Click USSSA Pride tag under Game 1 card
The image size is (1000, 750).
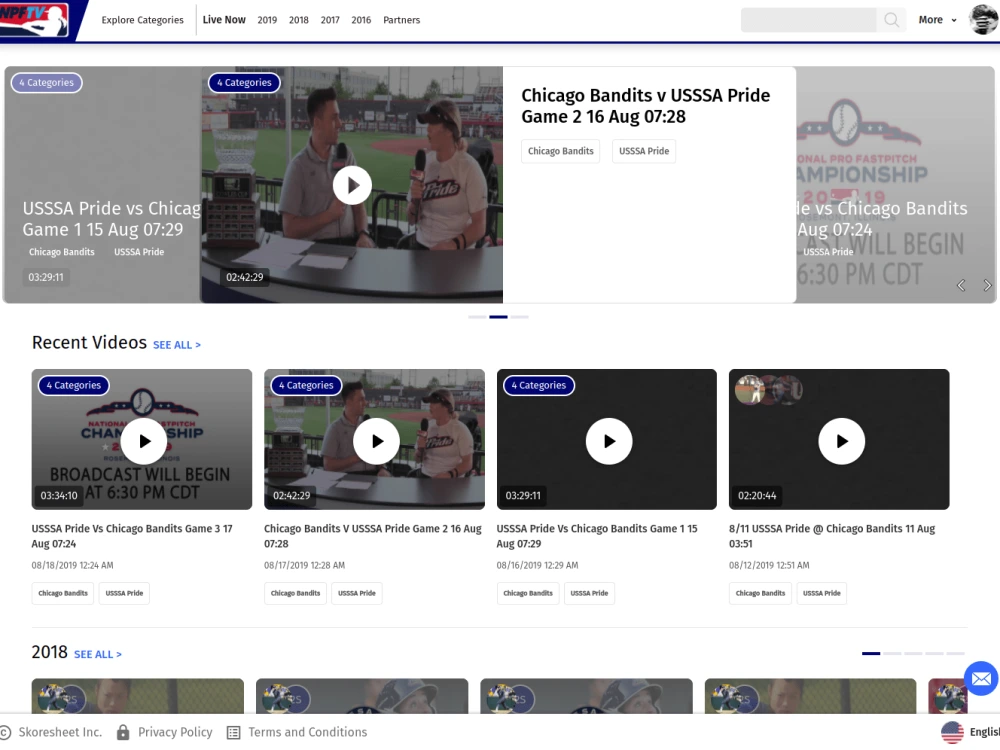[x=589, y=593]
